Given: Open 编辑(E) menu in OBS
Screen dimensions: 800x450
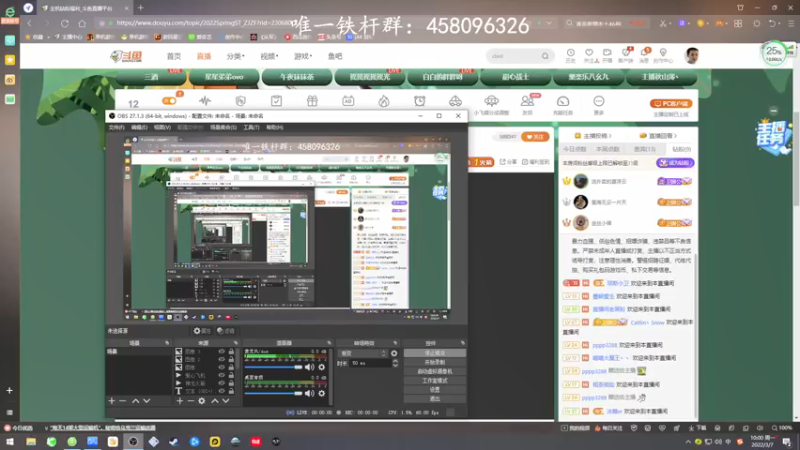Looking at the screenshot, I should [x=139, y=127].
